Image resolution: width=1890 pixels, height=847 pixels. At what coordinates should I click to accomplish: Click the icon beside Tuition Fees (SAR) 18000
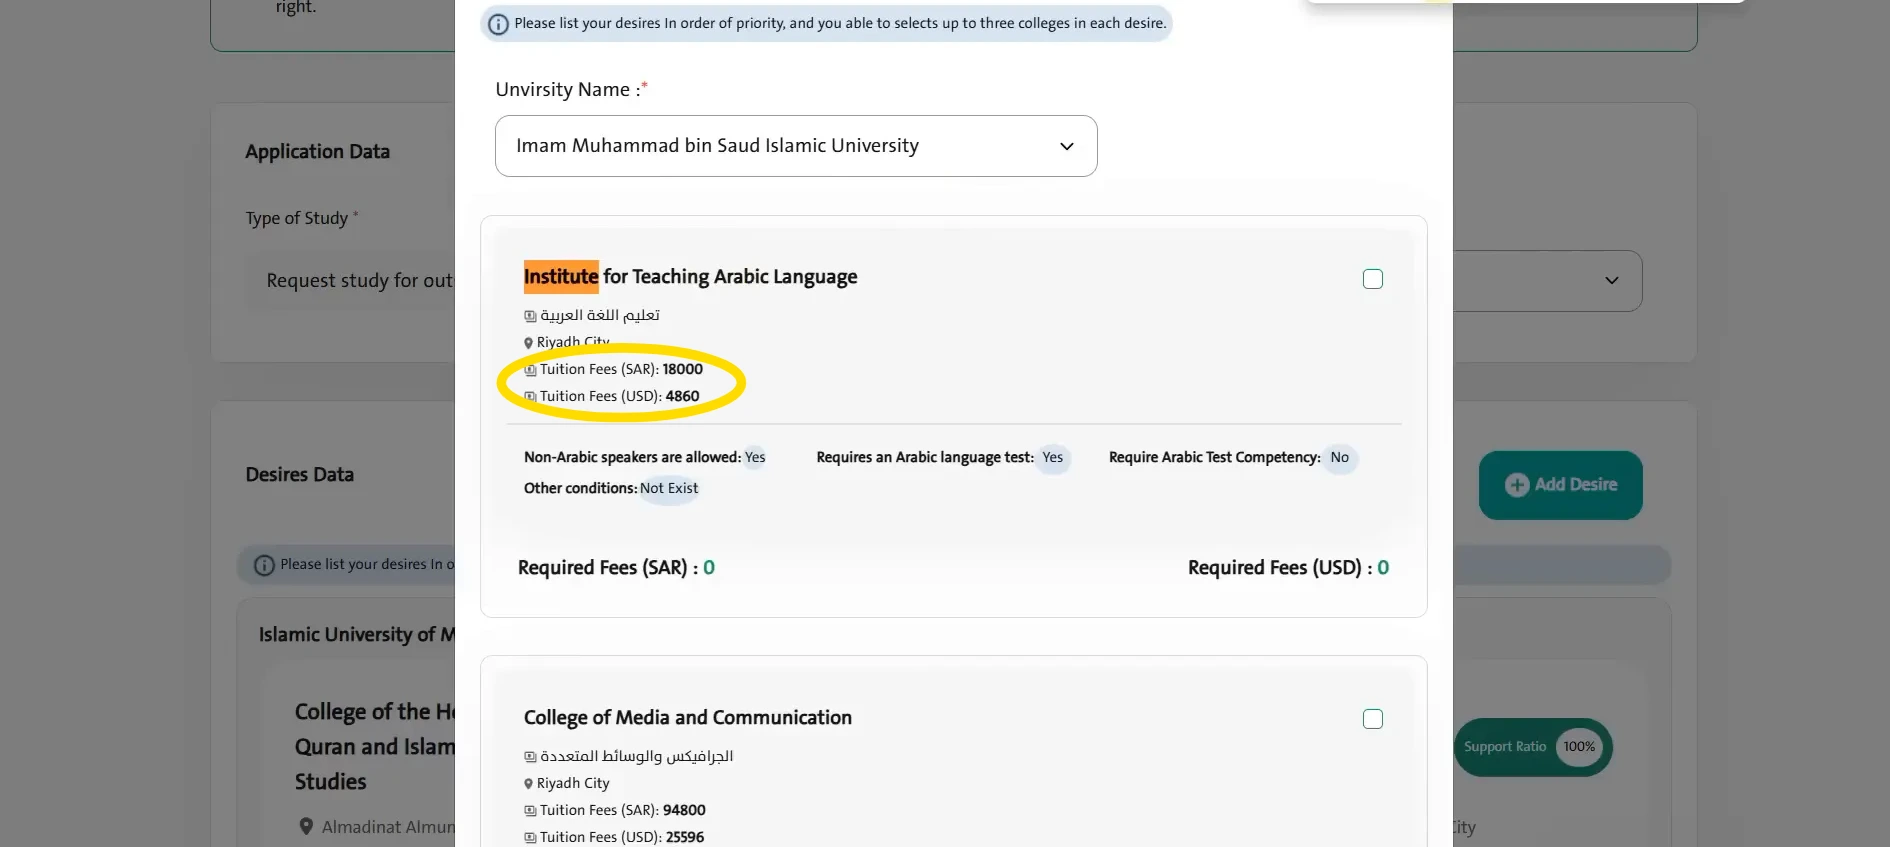(530, 370)
